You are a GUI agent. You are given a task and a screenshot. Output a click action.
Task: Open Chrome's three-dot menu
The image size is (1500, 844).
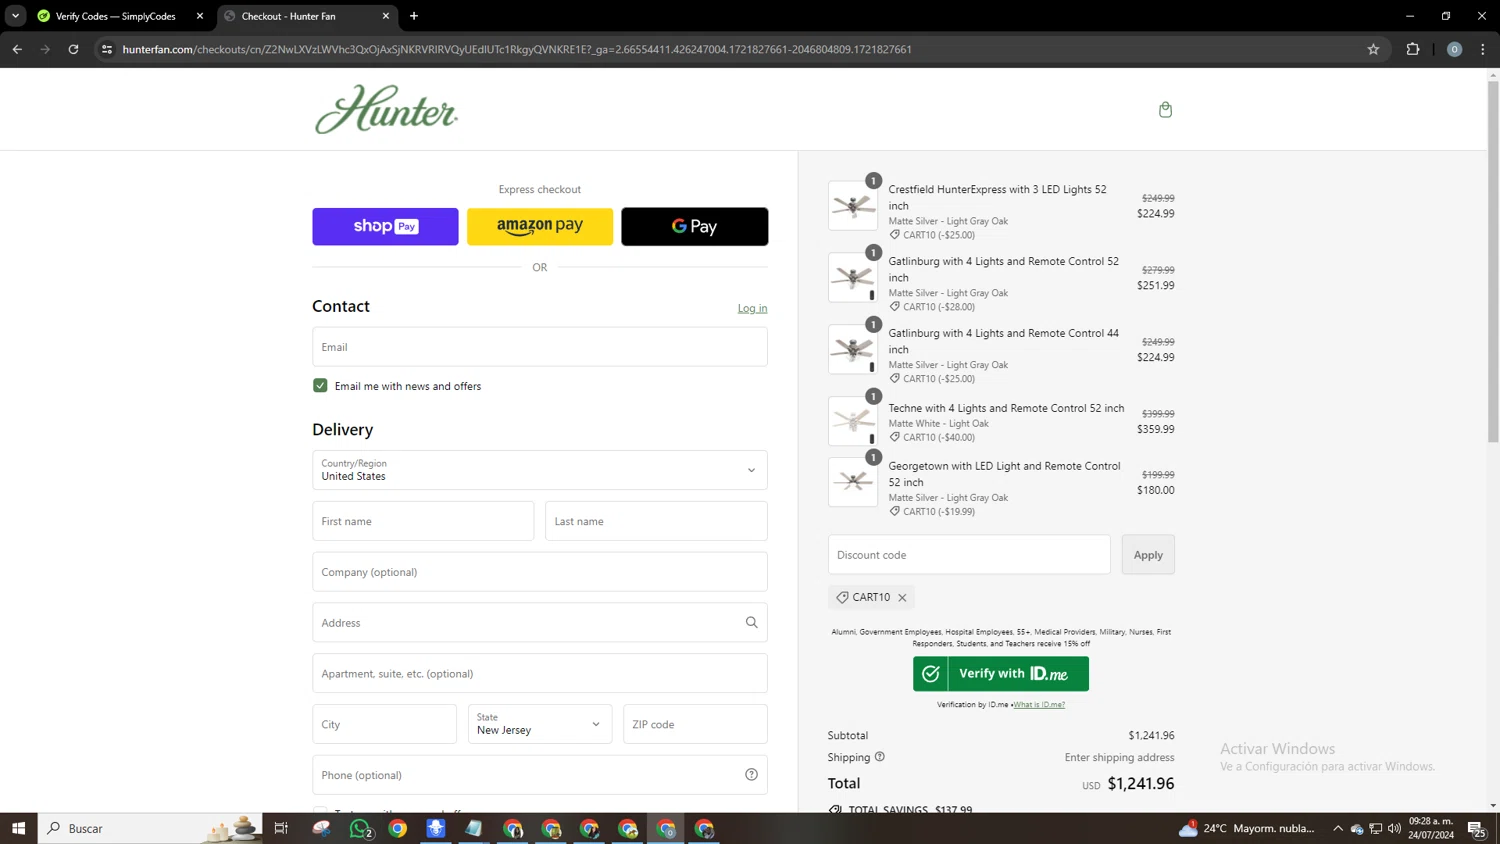point(1483,49)
